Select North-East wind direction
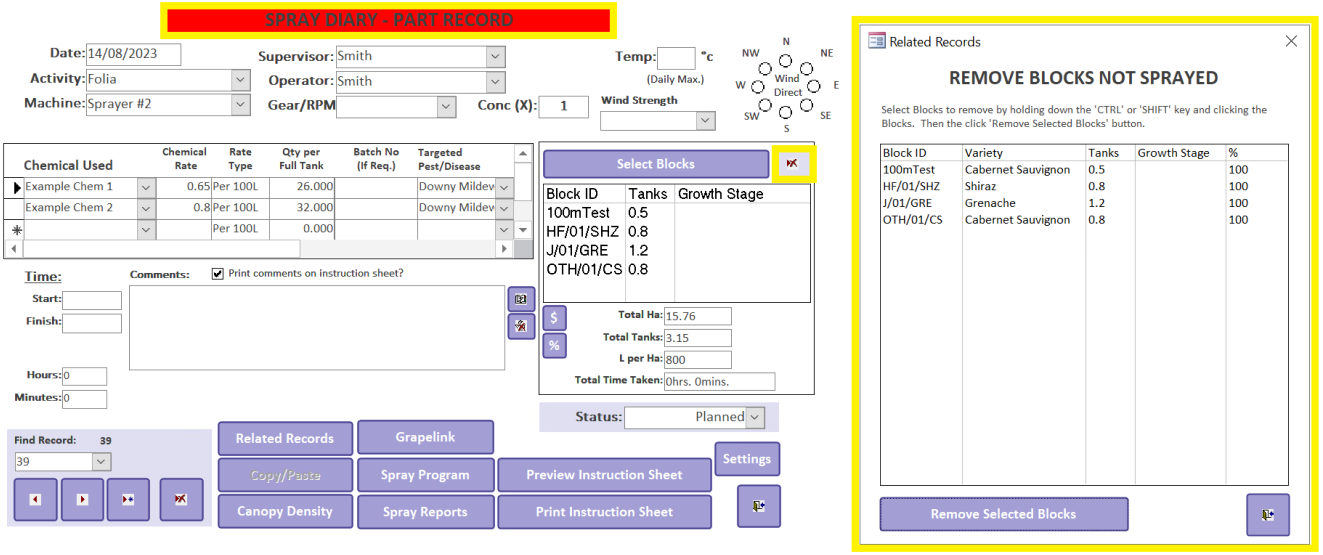1323x555 pixels. (806, 68)
